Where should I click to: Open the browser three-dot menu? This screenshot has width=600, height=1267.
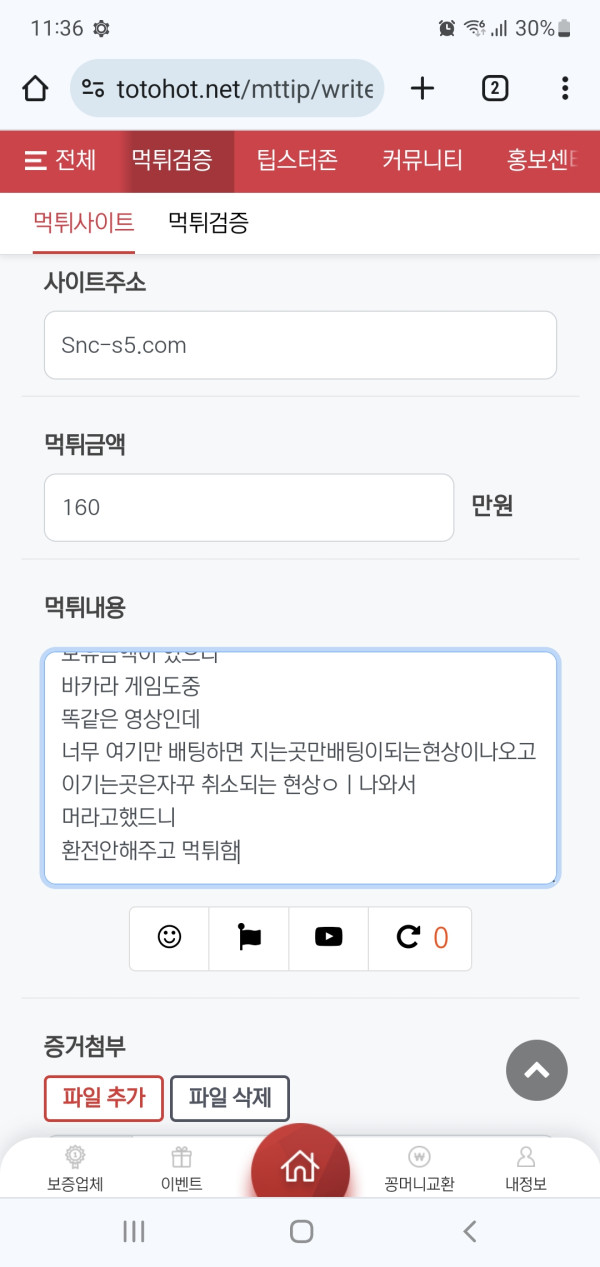pyautogui.click(x=565, y=88)
